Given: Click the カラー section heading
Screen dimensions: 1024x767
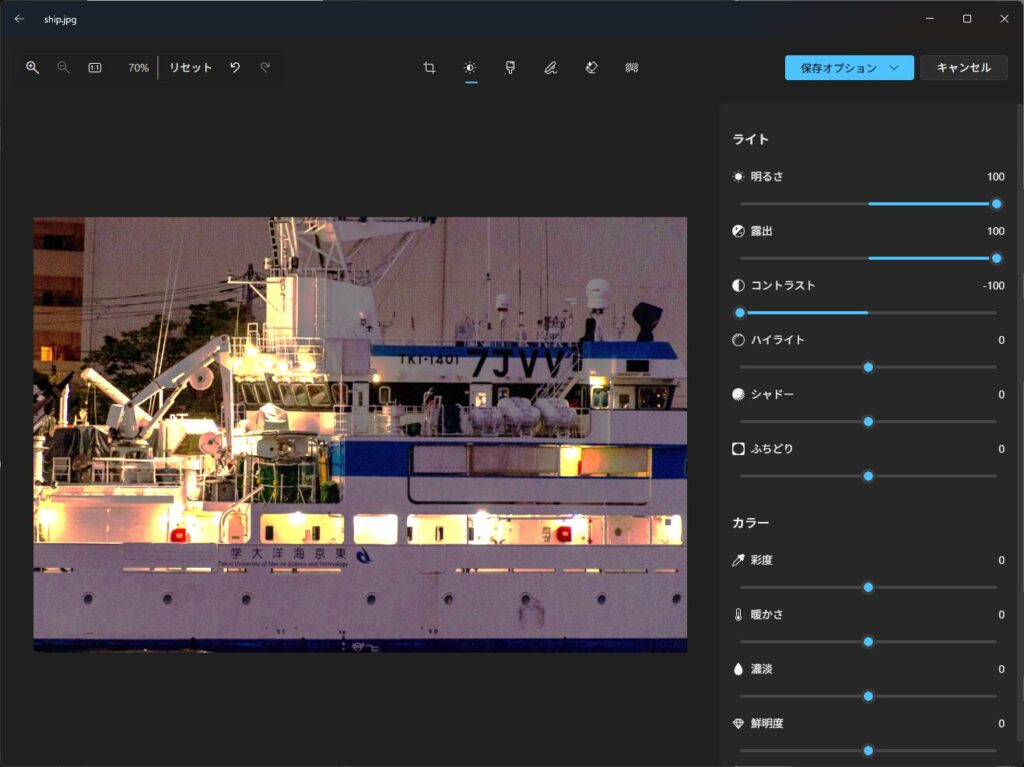Looking at the screenshot, I should pos(750,523).
